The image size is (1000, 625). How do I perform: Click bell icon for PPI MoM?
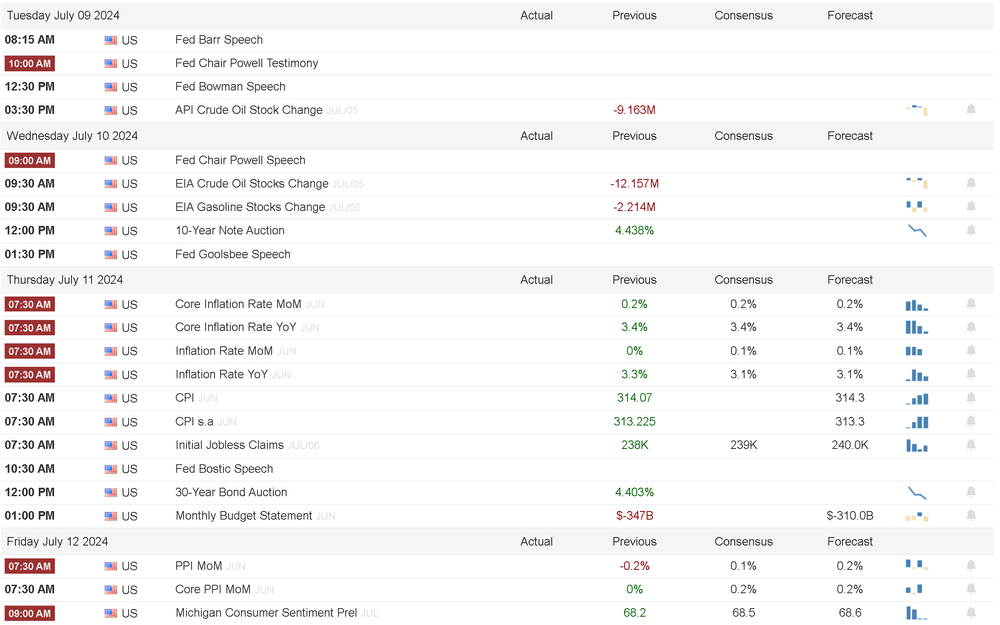click(x=971, y=566)
